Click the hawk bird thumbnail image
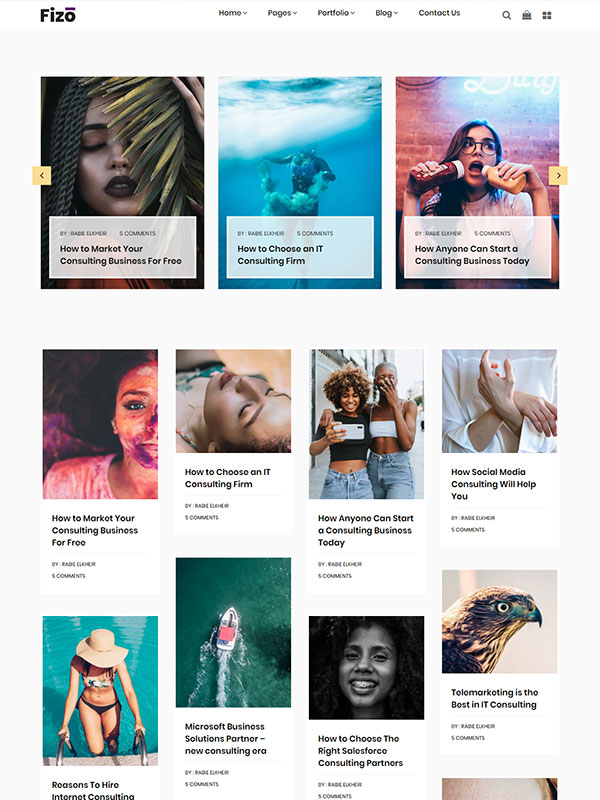Image resolution: width=600 pixels, height=800 pixels. tap(499, 621)
